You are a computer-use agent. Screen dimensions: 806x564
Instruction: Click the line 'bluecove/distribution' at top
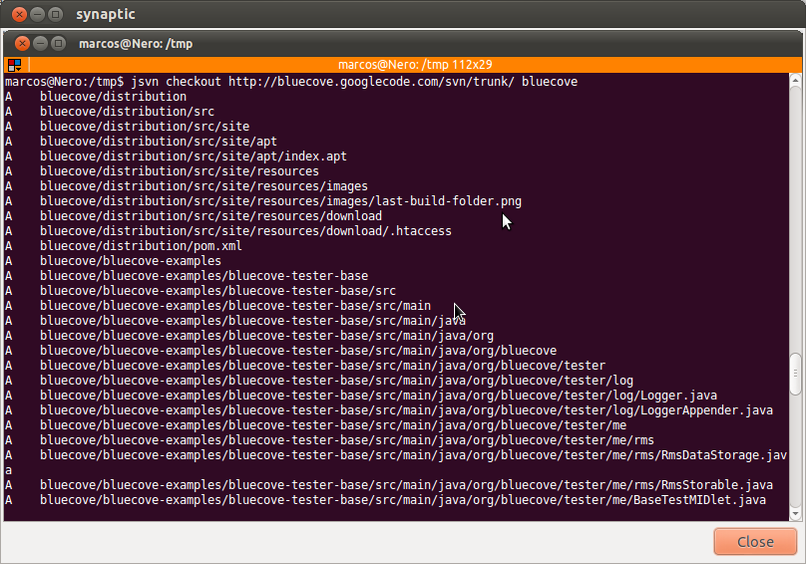(x=113, y=97)
